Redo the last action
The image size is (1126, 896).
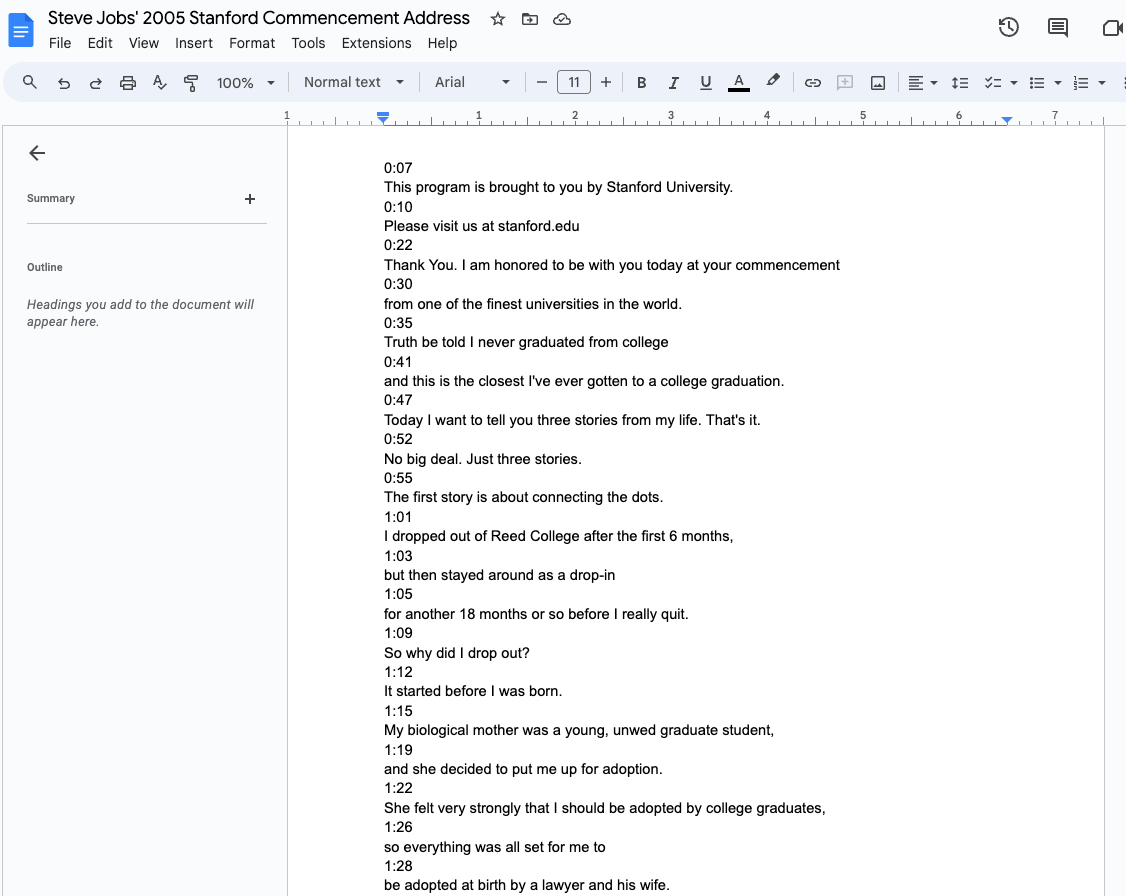[96, 83]
